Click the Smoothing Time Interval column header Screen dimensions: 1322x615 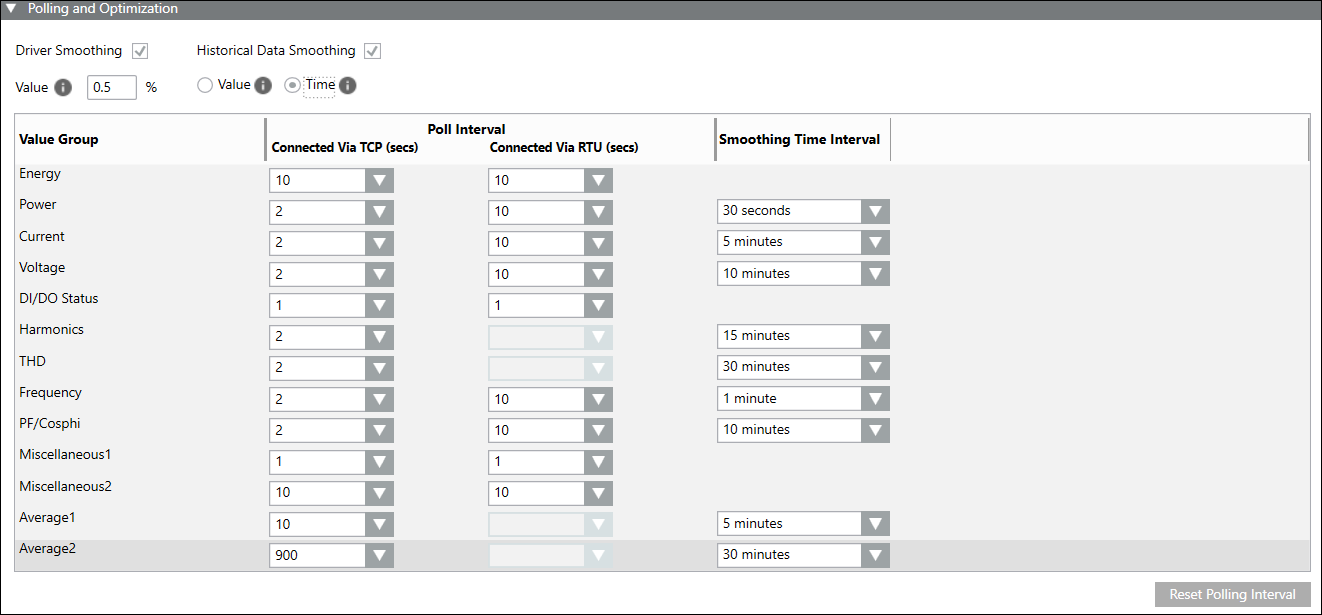tap(800, 140)
